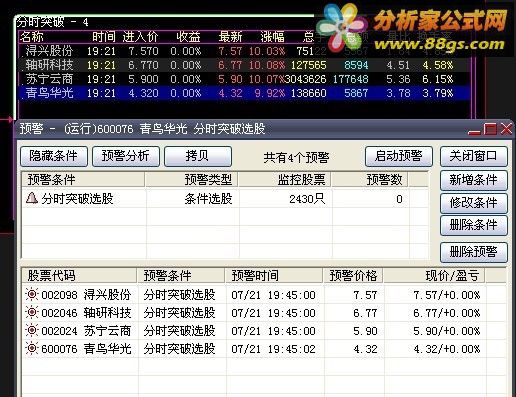Maximize the 预警 dialog window

[x=490, y=129]
